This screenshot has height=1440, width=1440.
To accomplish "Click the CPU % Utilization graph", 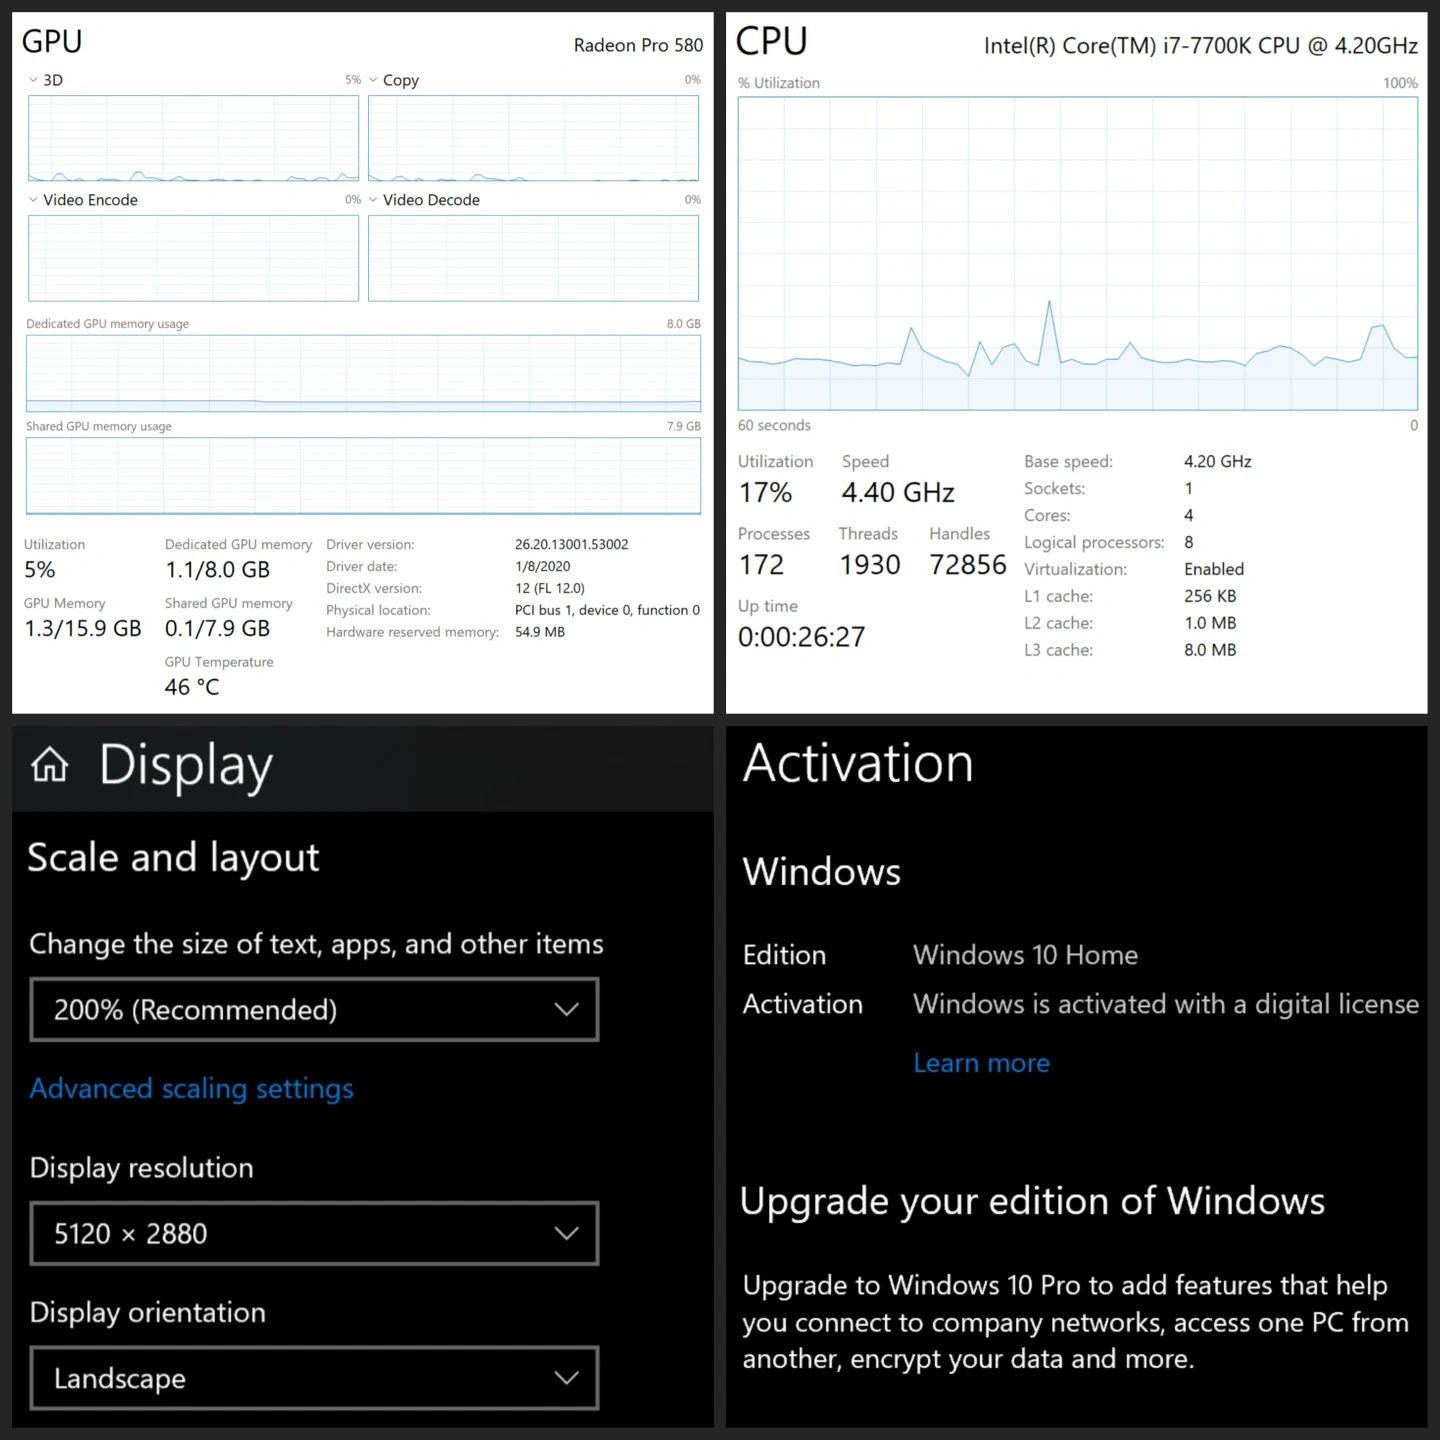I will [x=1077, y=253].
